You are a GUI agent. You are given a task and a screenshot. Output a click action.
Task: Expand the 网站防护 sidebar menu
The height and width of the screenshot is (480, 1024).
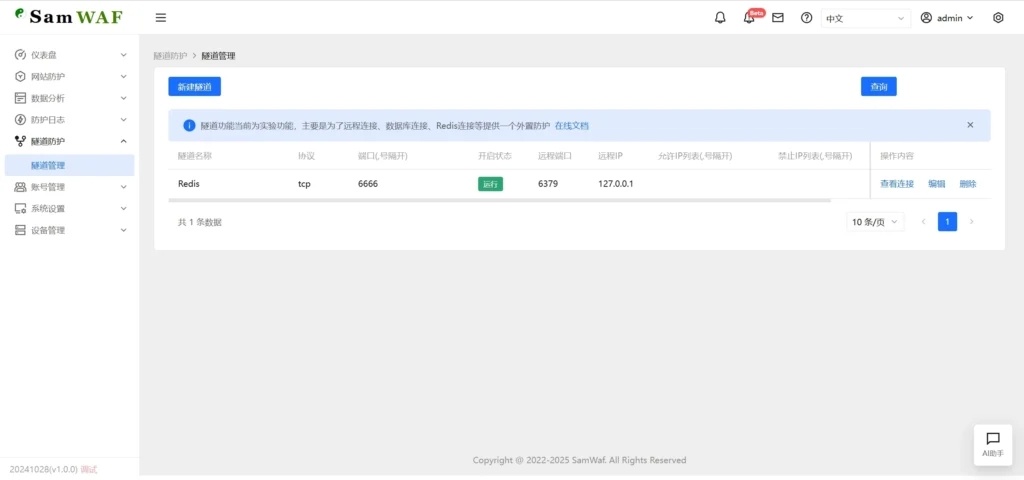68,77
